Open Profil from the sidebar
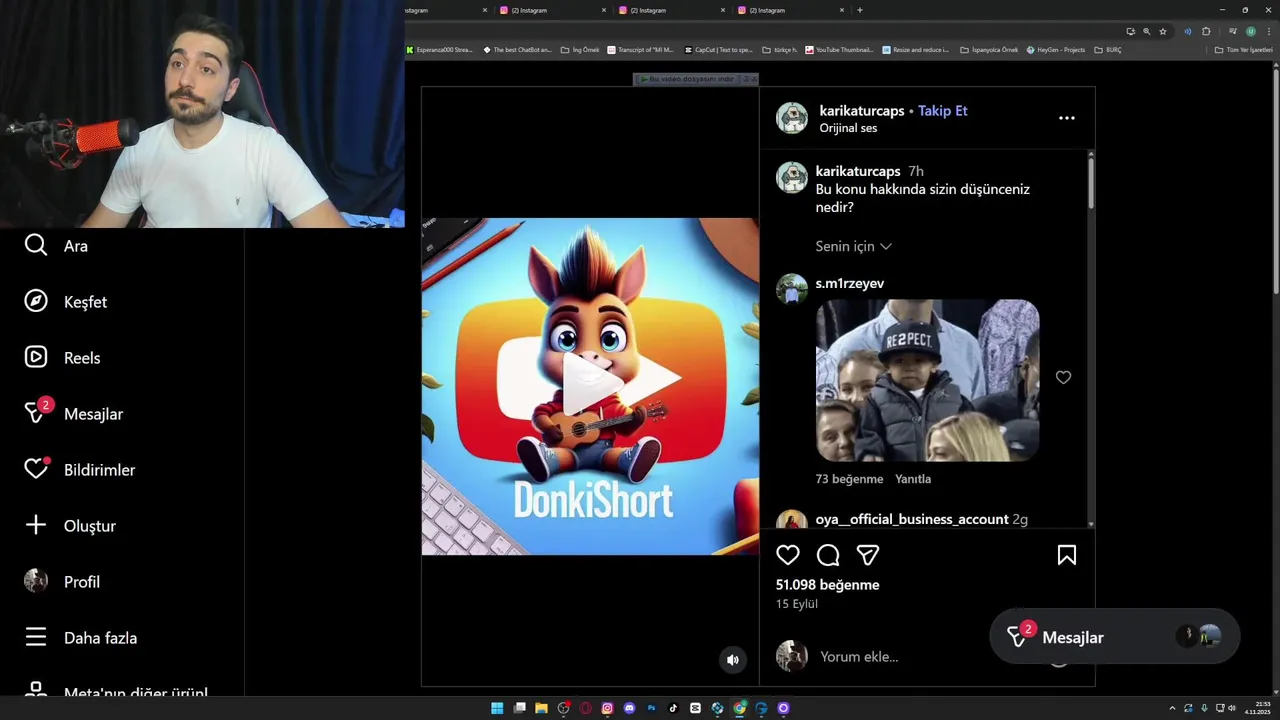1280x720 pixels. tap(62, 582)
